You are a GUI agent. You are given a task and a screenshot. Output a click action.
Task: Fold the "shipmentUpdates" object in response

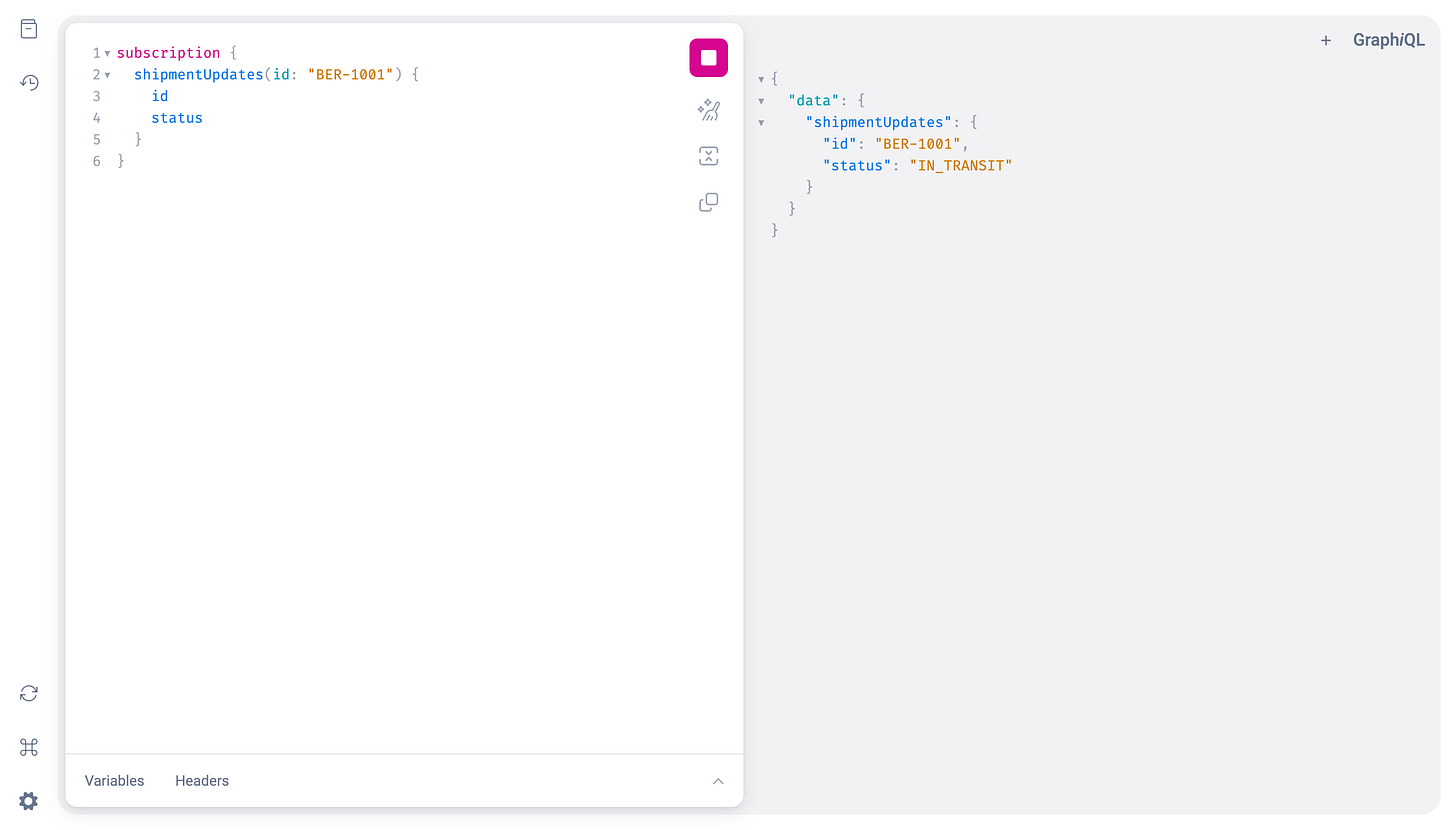pos(762,123)
